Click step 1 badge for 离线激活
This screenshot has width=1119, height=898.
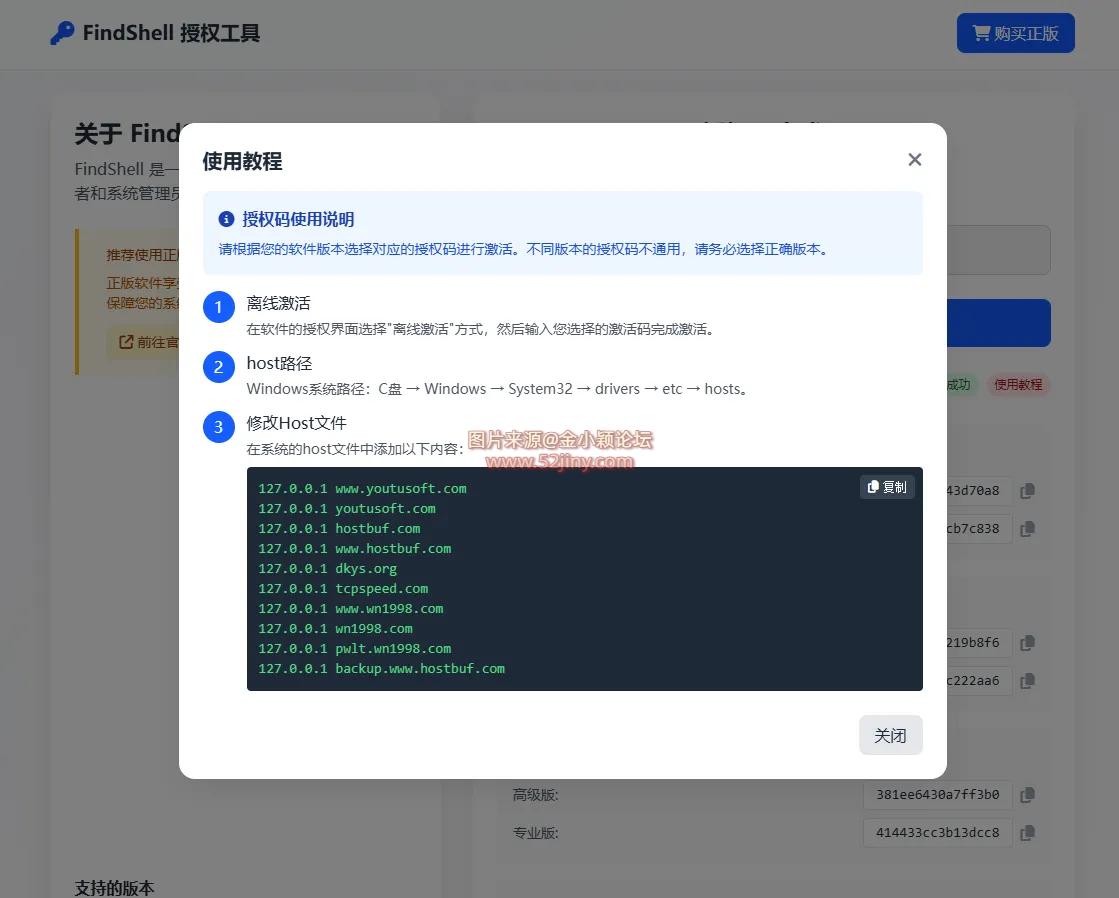click(x=218, y=307)
